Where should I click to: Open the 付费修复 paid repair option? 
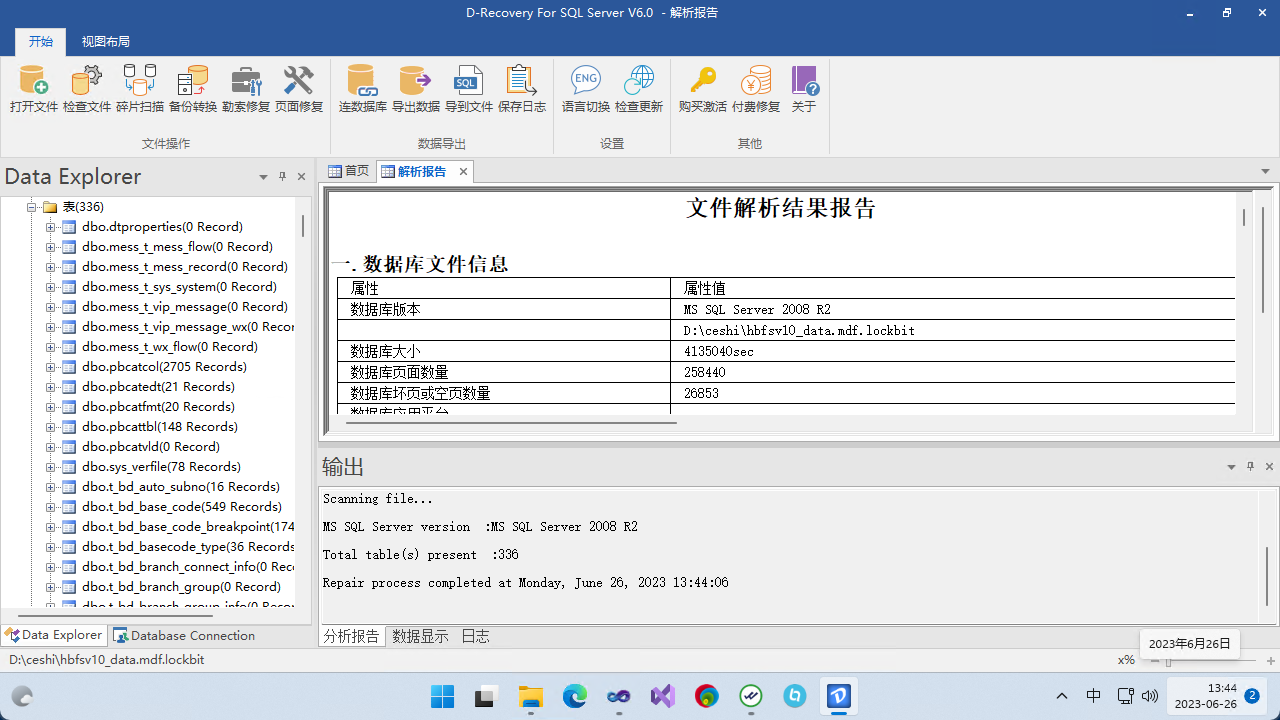coord(756,89)
